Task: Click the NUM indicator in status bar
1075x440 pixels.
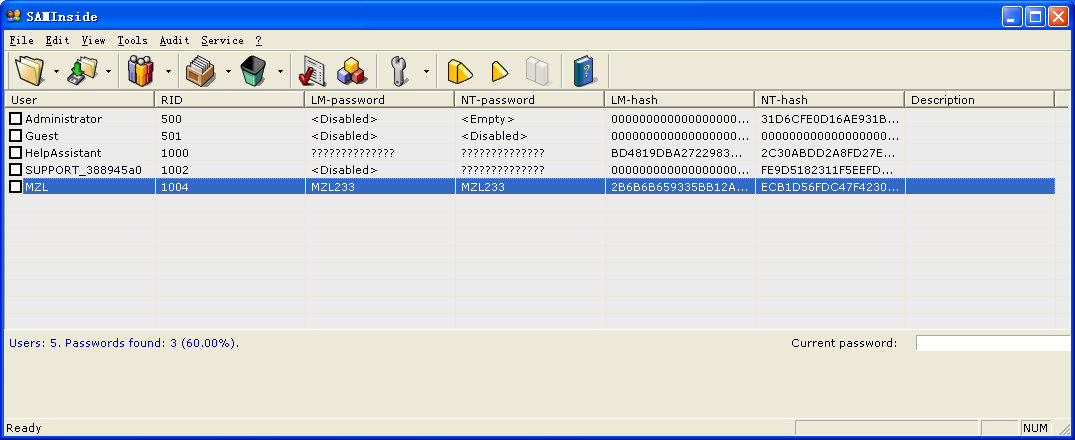Action: [1035, 428]
